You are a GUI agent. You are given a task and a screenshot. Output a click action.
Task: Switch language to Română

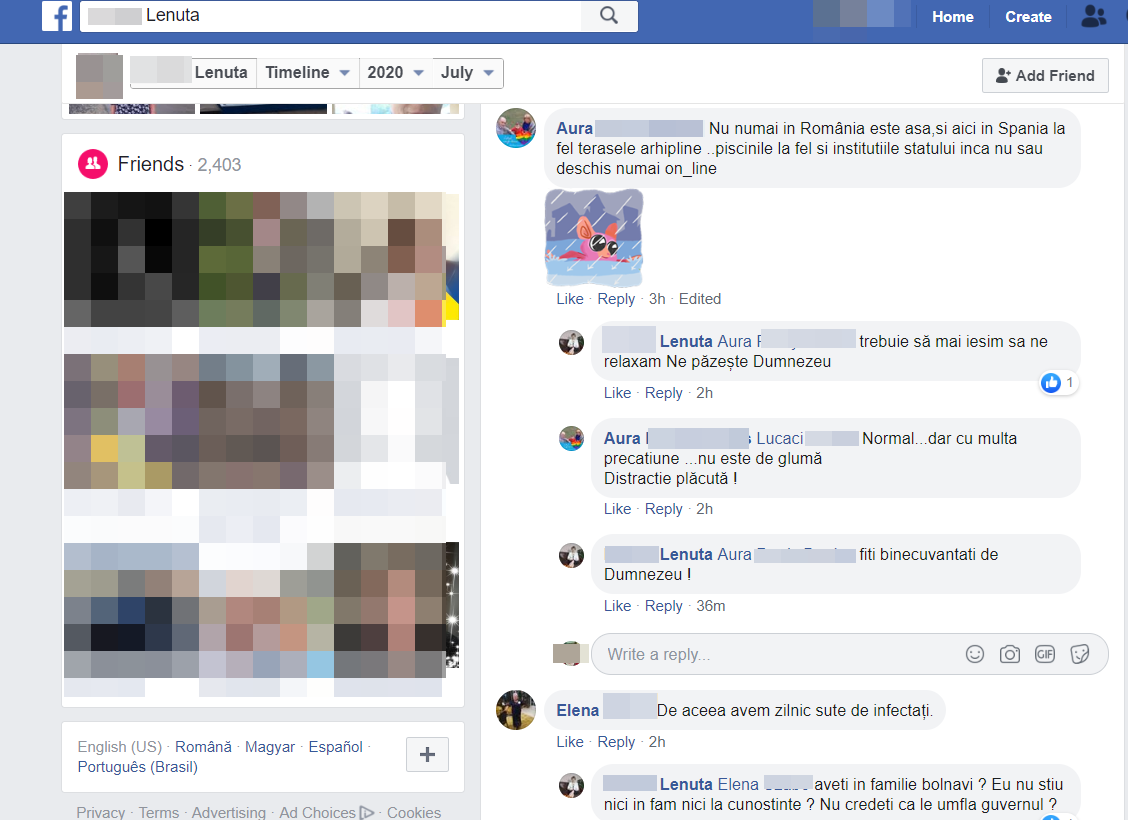[203, 747]
